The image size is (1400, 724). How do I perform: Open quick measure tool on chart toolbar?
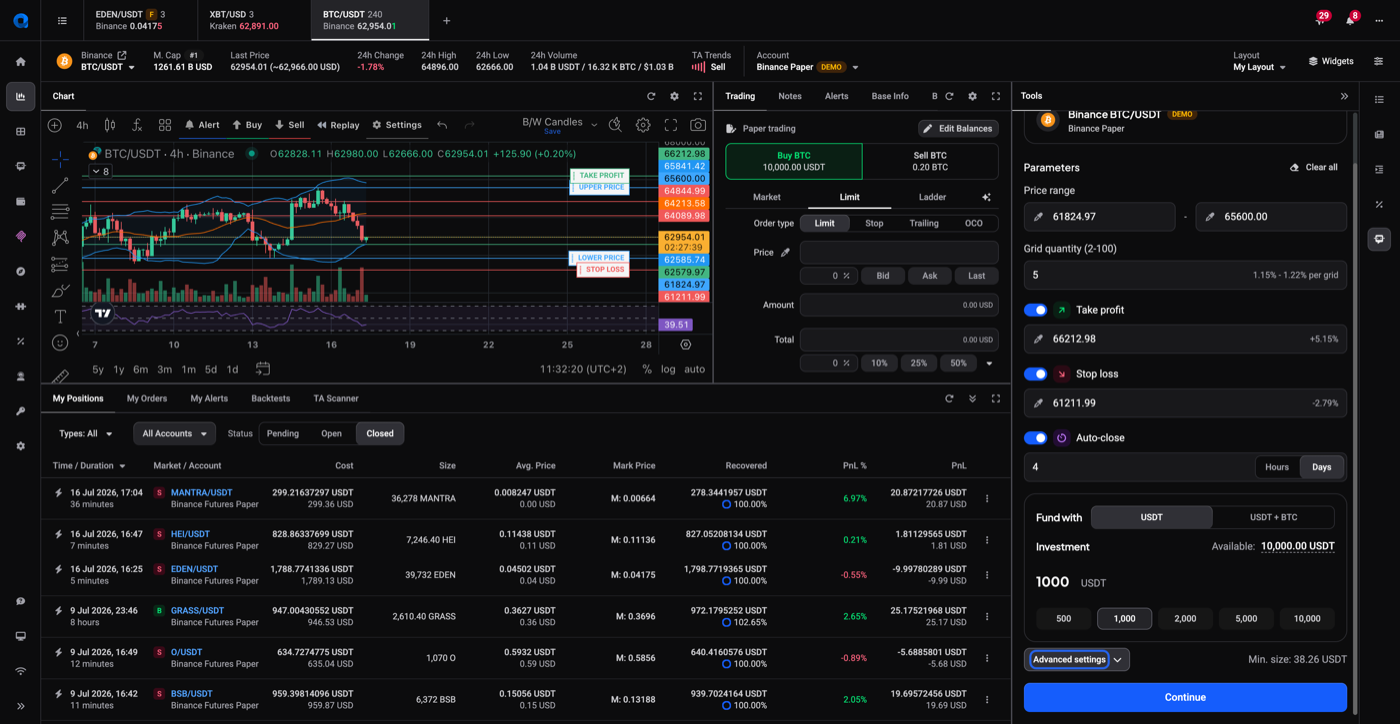(615, 125)
